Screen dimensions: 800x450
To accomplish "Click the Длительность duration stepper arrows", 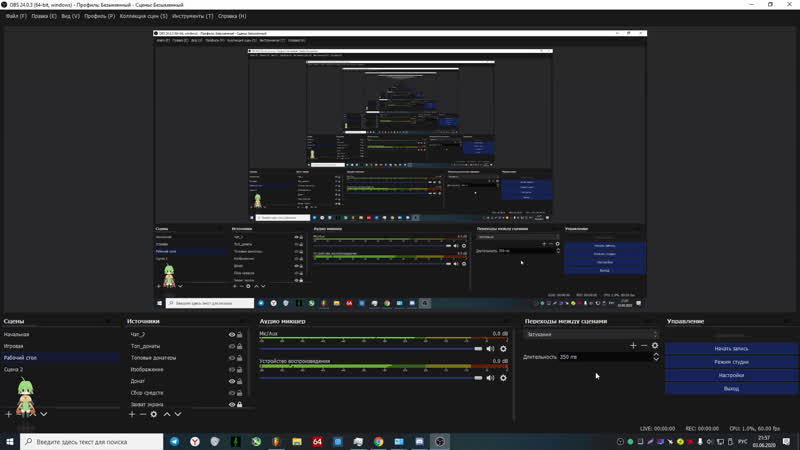I will point(656,357).
